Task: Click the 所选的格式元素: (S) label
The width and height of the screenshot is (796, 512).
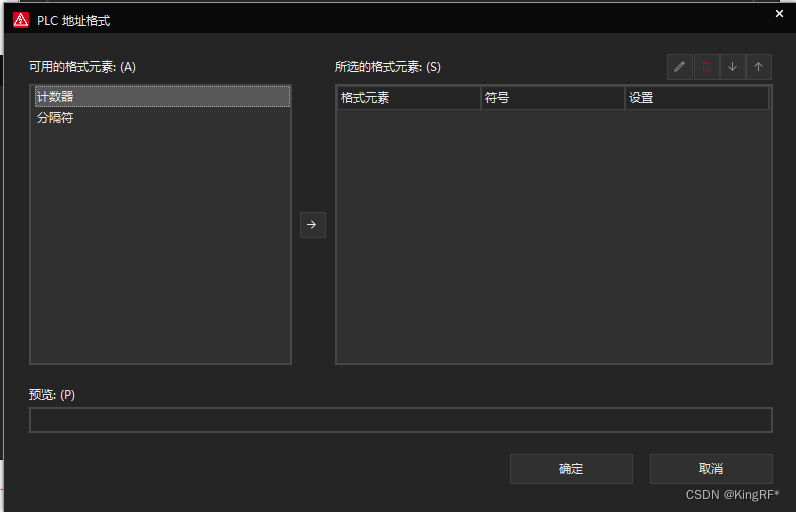Action: [x=387, y=67]
